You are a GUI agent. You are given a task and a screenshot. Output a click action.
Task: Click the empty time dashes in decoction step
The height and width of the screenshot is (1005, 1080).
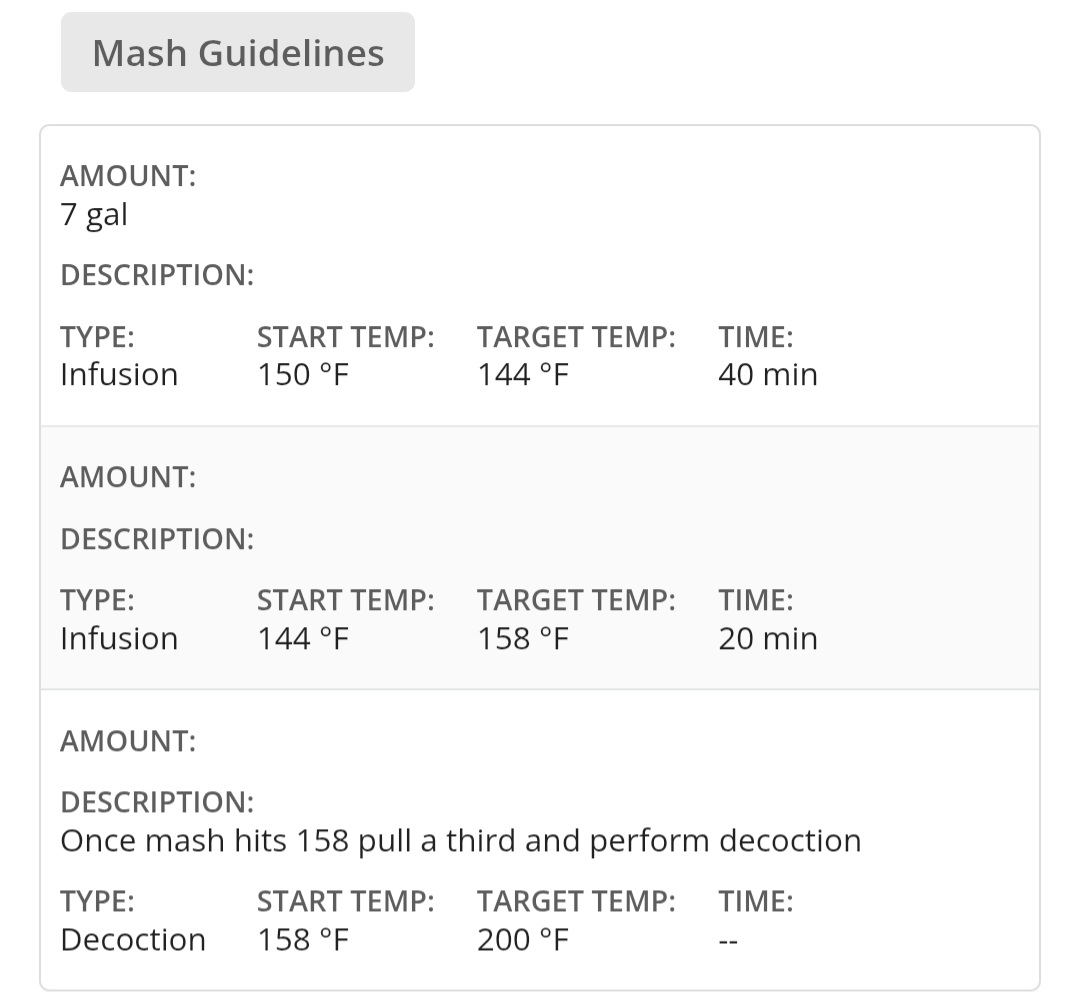(x=728, y=940)
